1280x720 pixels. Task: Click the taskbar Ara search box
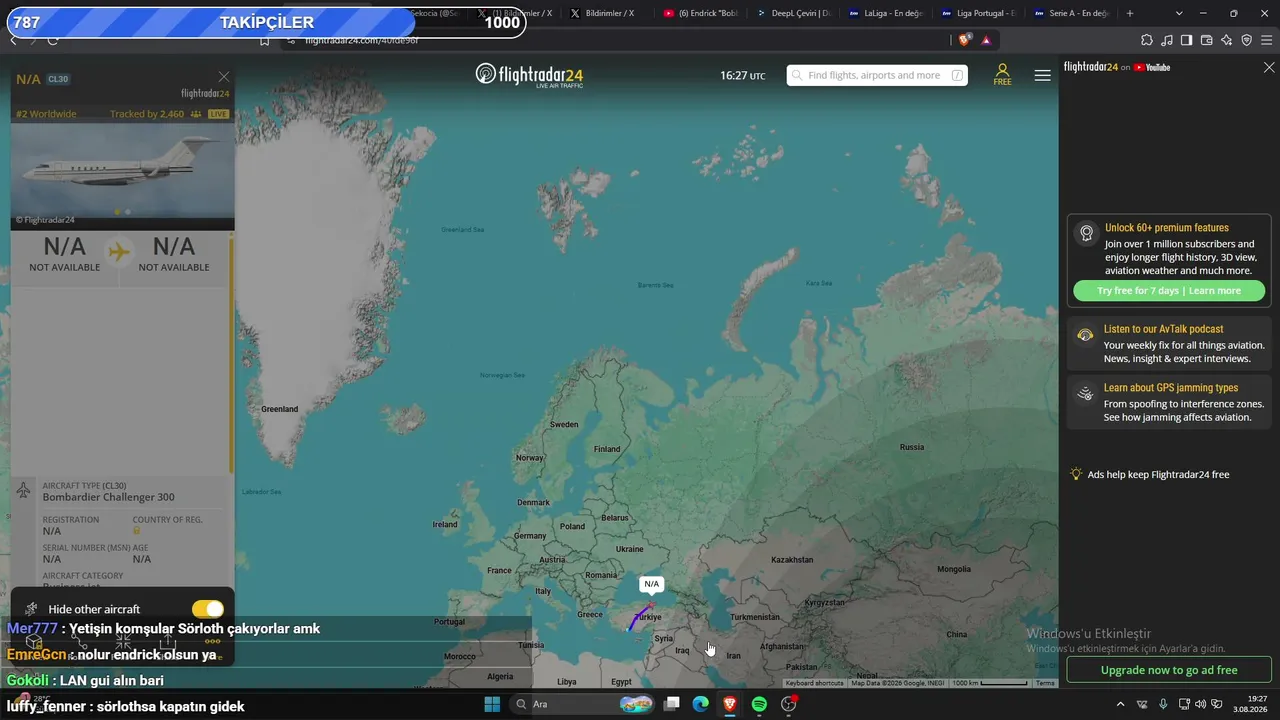point(582,704)
